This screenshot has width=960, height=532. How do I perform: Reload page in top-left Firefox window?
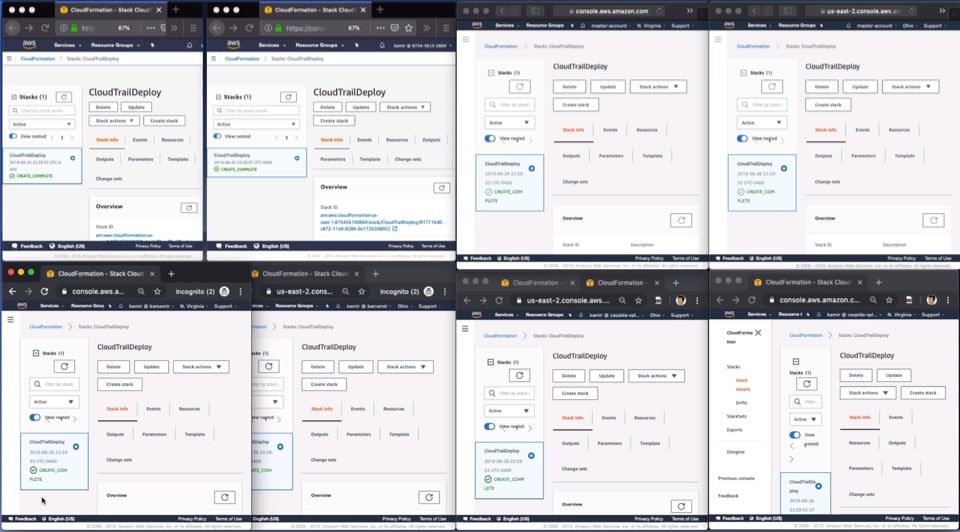pyautogui.click(x=45, y=28)
